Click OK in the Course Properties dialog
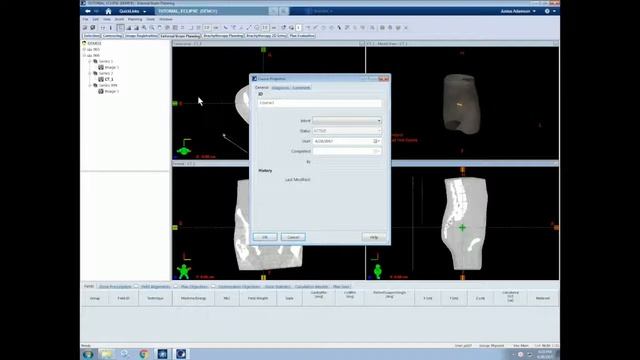The height and width of the screenshot is (360, 640). click(265, 237)
